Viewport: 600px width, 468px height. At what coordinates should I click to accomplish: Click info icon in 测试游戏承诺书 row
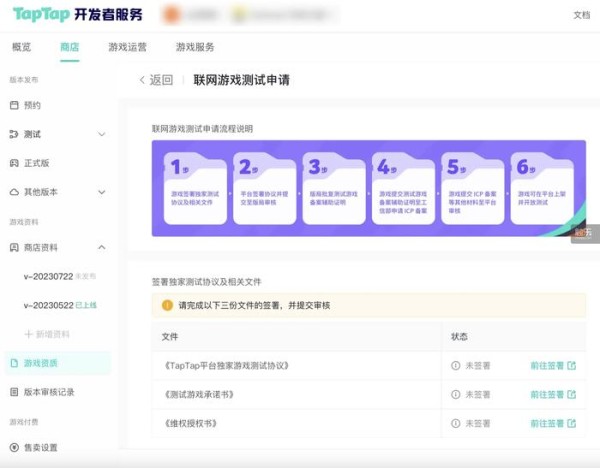pos(455,394)
